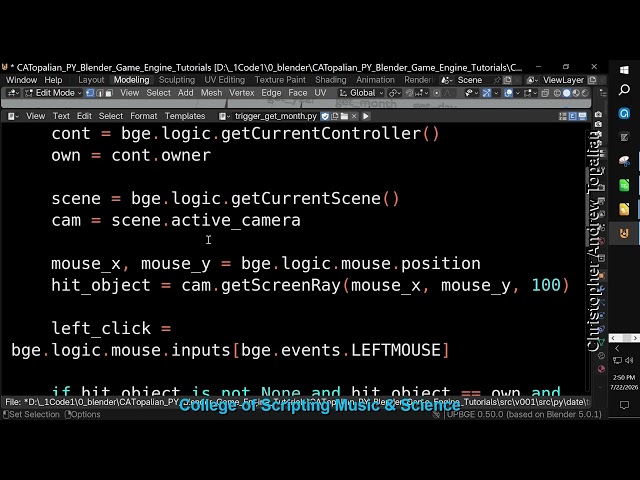Toggle snapping magnet icon
The image size is (640, 480).
pos(409,93)
